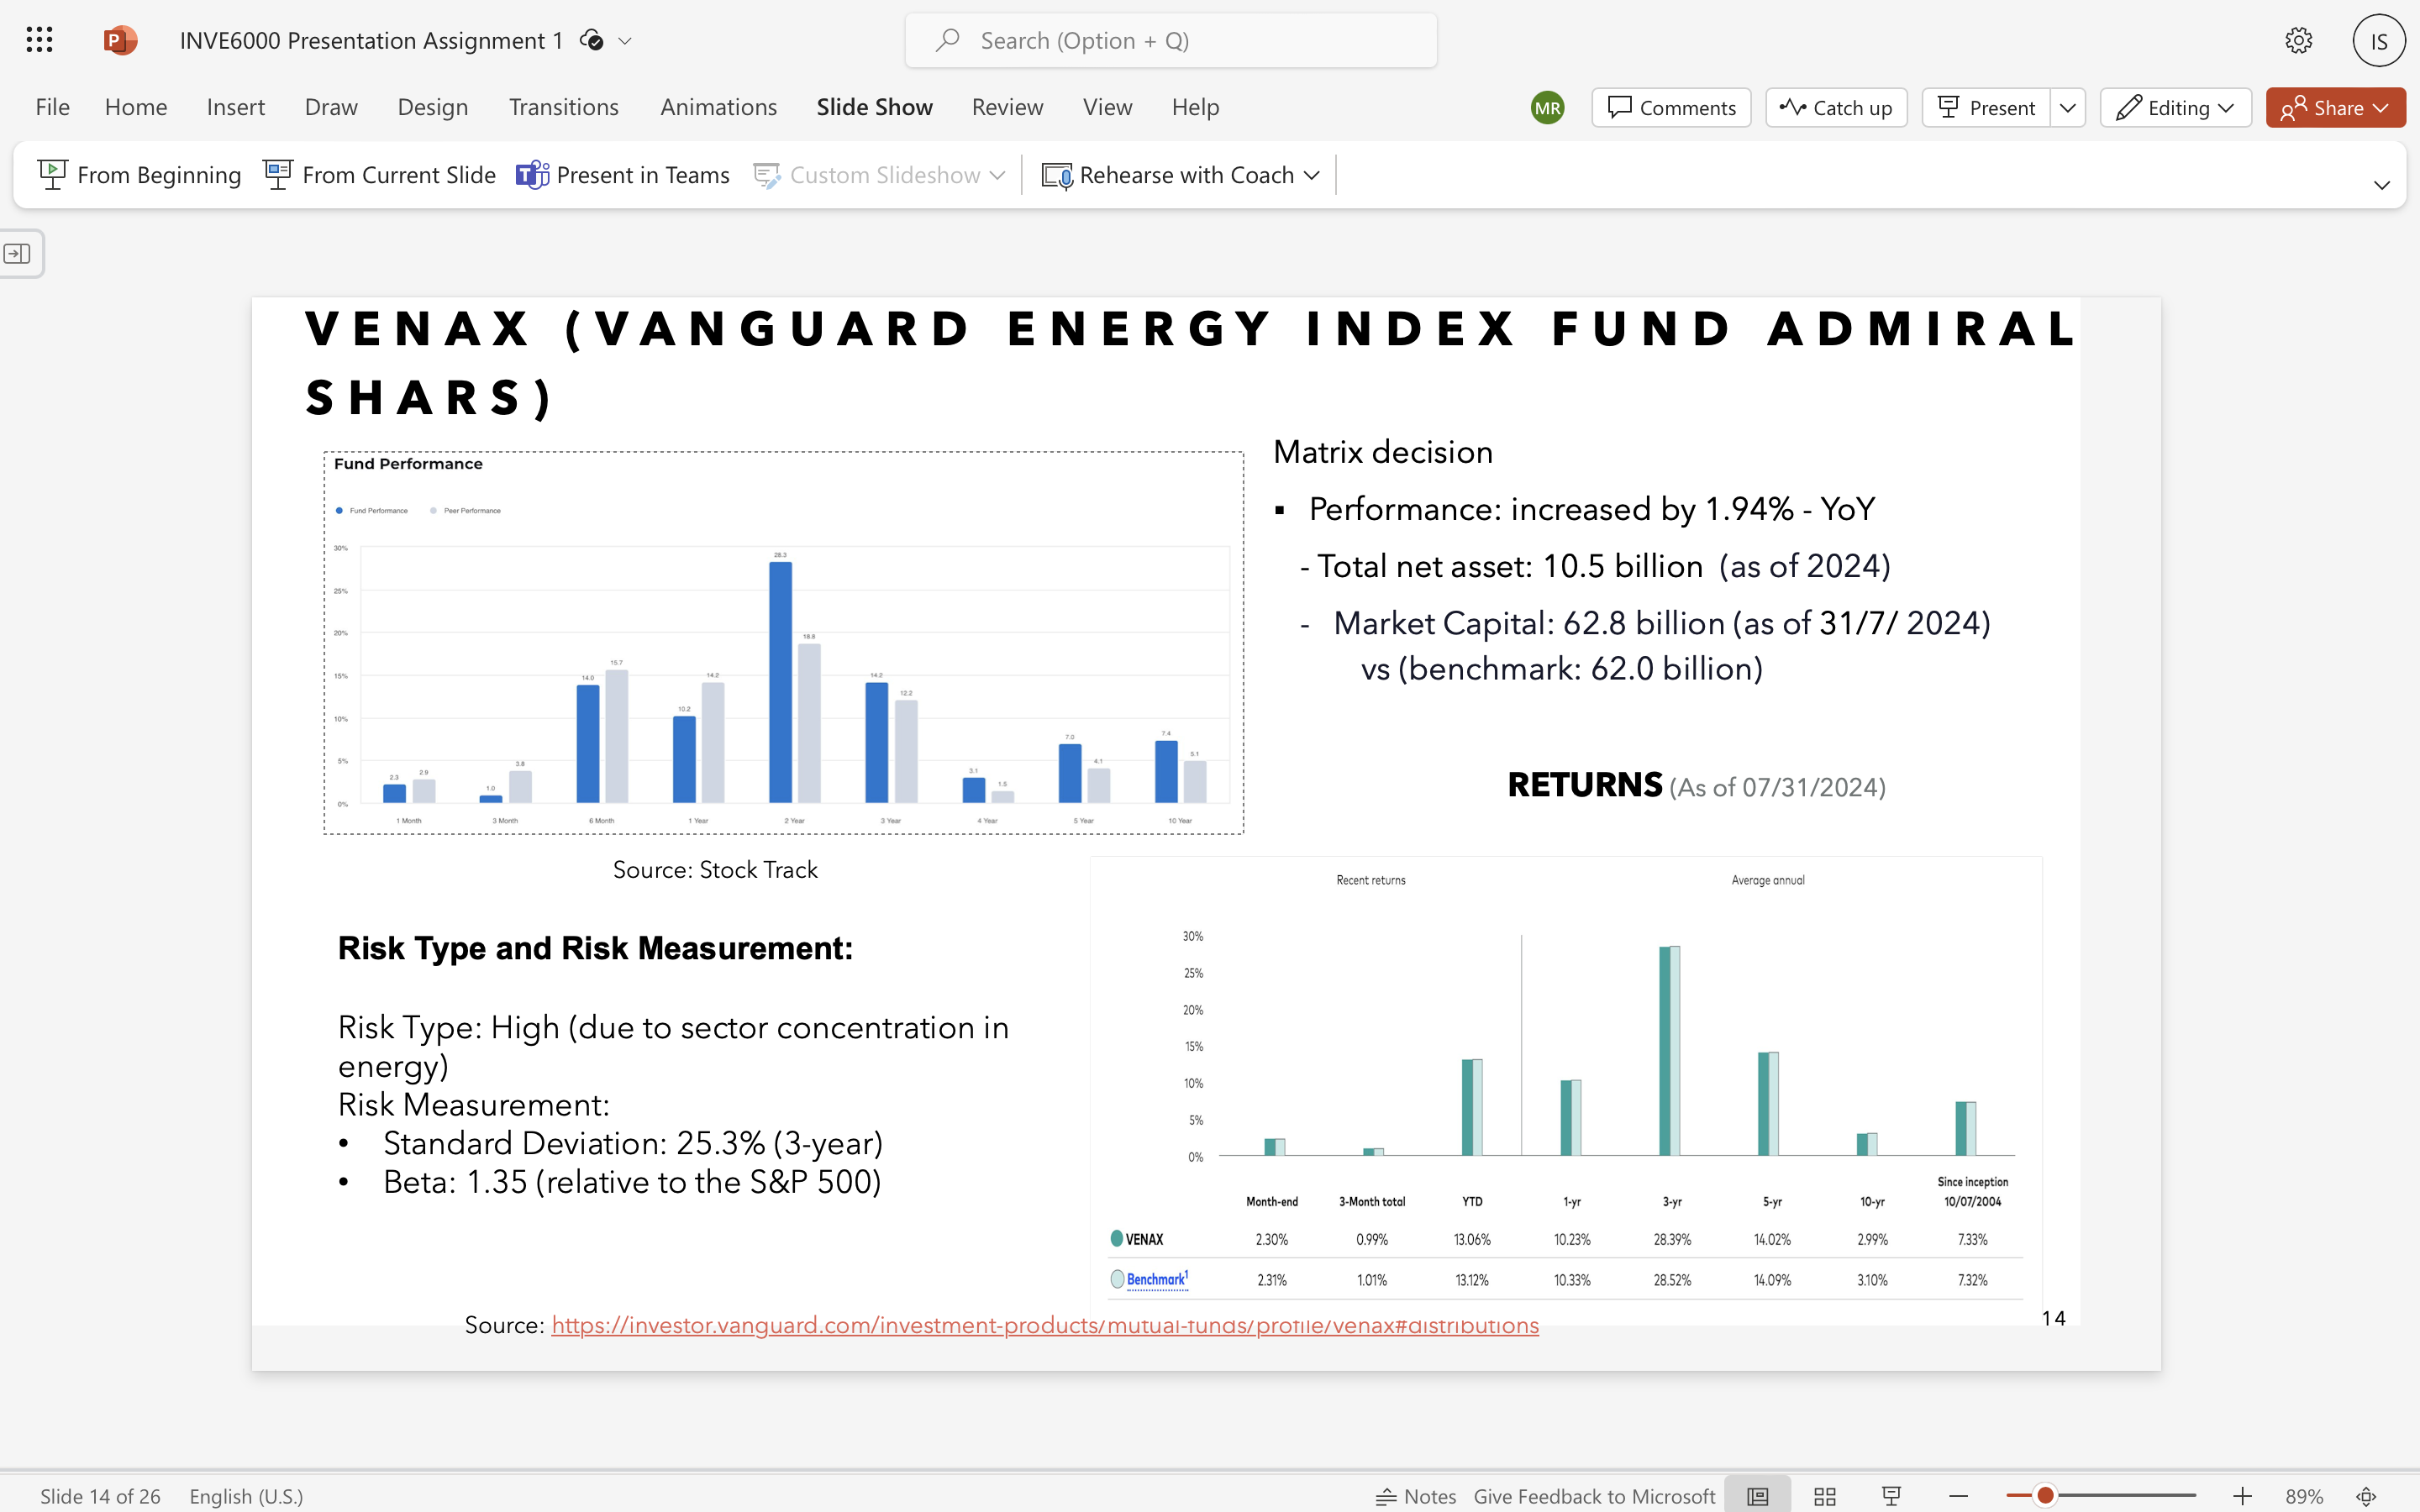Image resolution: width=2420 pixels, height=1512 pixels.
Task: Start slideshow From Beginning
Action: coord(140,175)
